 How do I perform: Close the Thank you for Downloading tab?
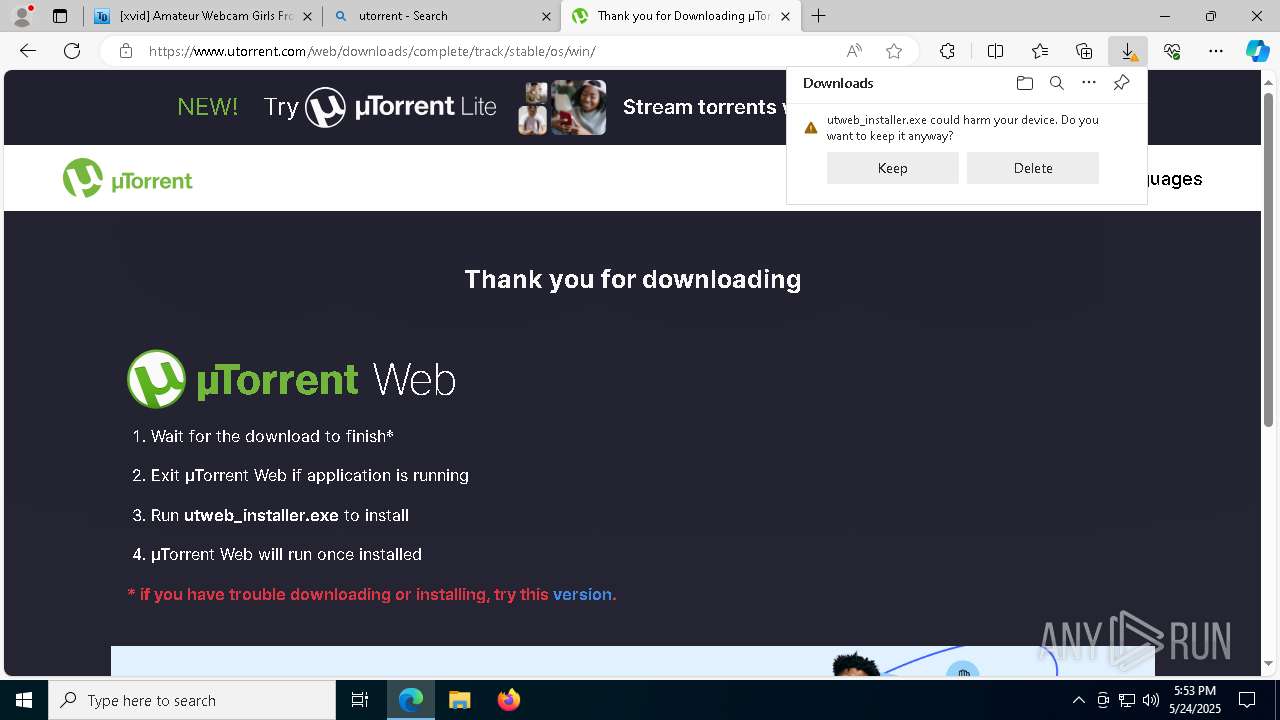785,16
